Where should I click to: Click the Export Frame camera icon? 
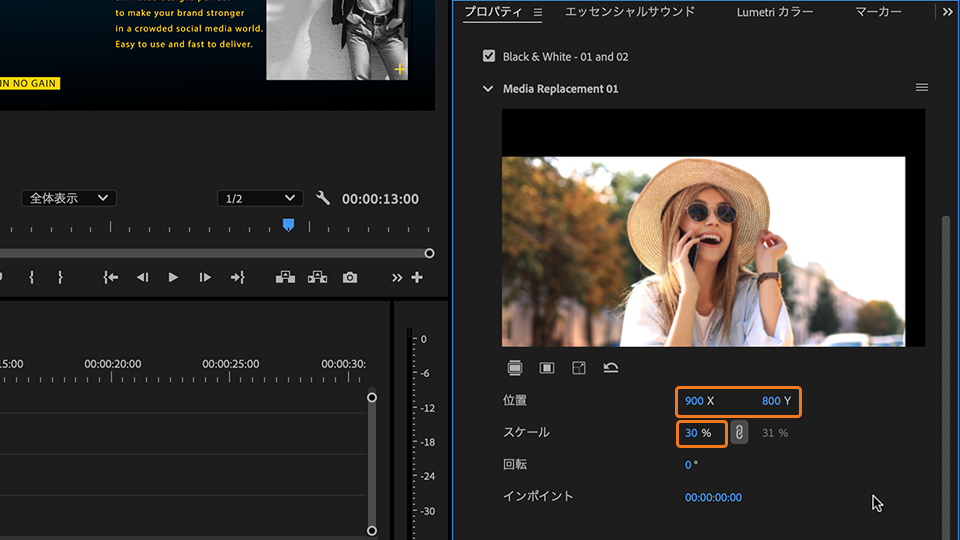(349, 277)
